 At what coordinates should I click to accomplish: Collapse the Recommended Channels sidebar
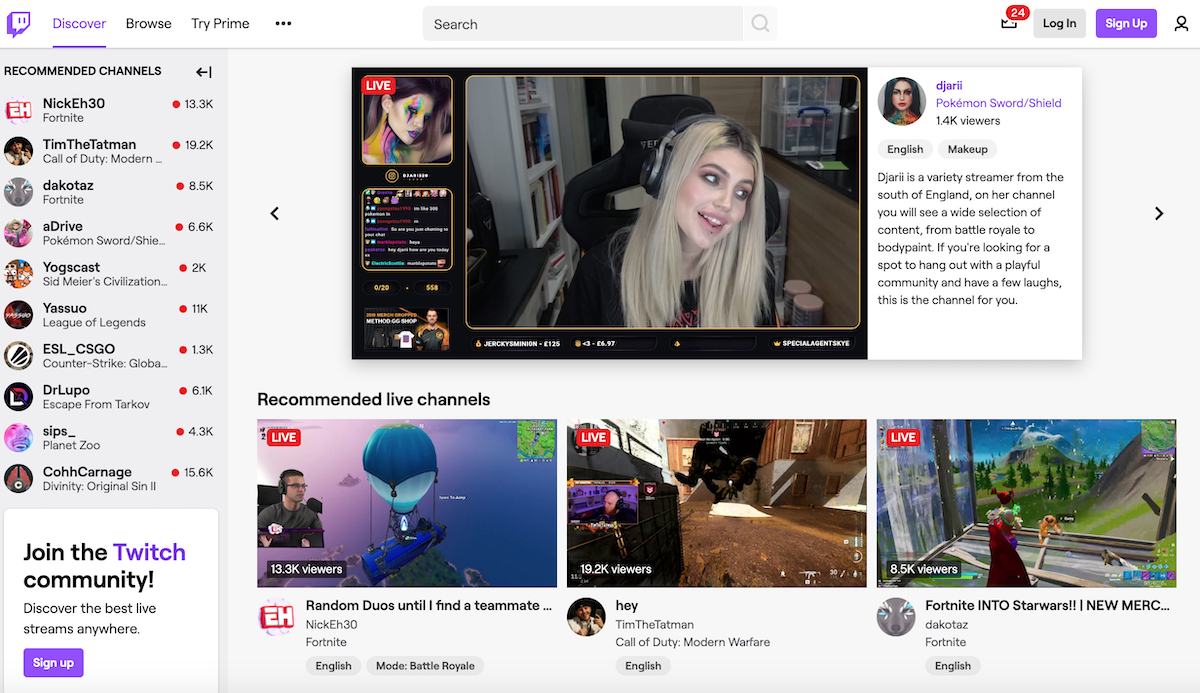coord(203,71)
